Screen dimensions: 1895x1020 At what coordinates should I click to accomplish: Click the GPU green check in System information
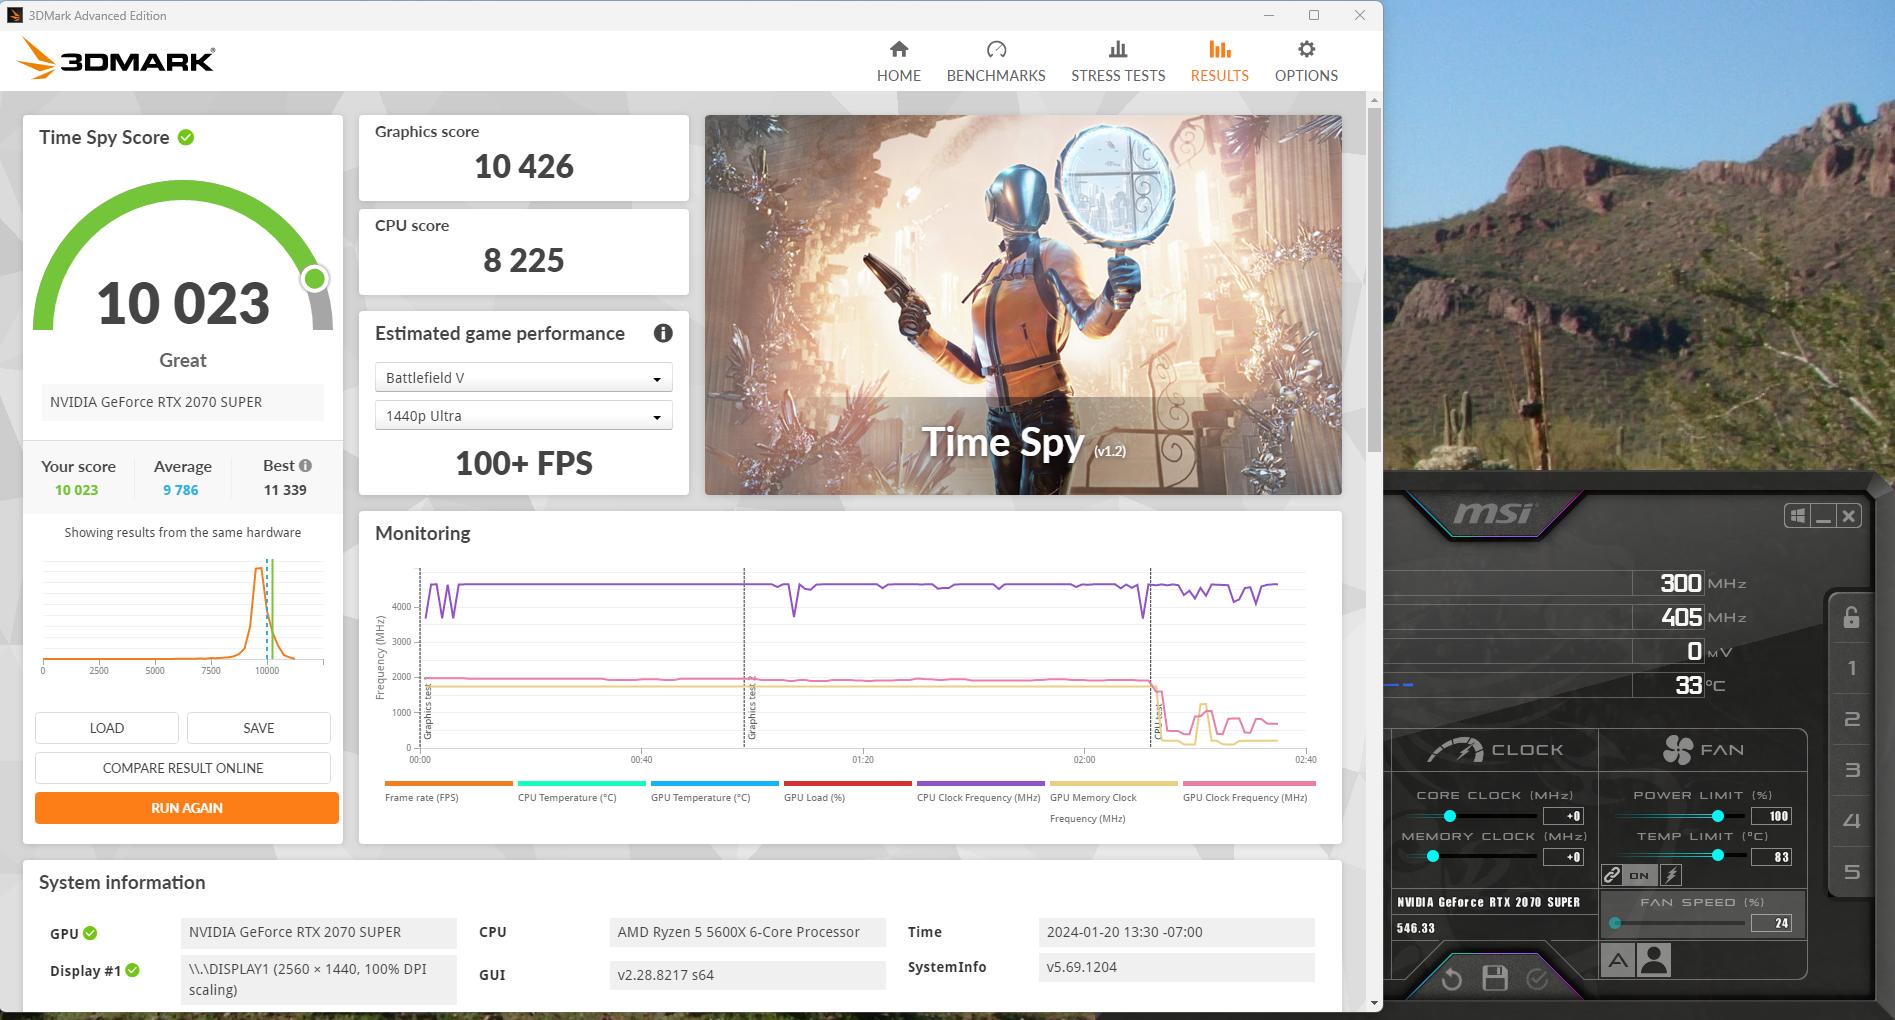click(x=90, y=933)
